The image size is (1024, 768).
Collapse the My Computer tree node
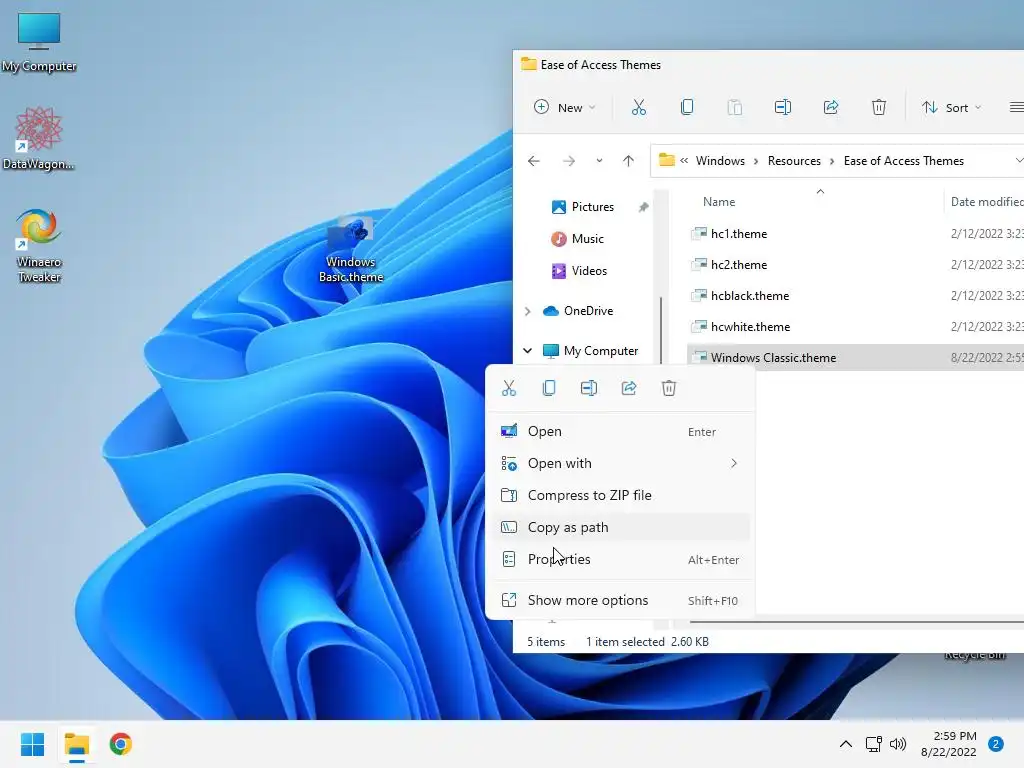click(527, 351)
